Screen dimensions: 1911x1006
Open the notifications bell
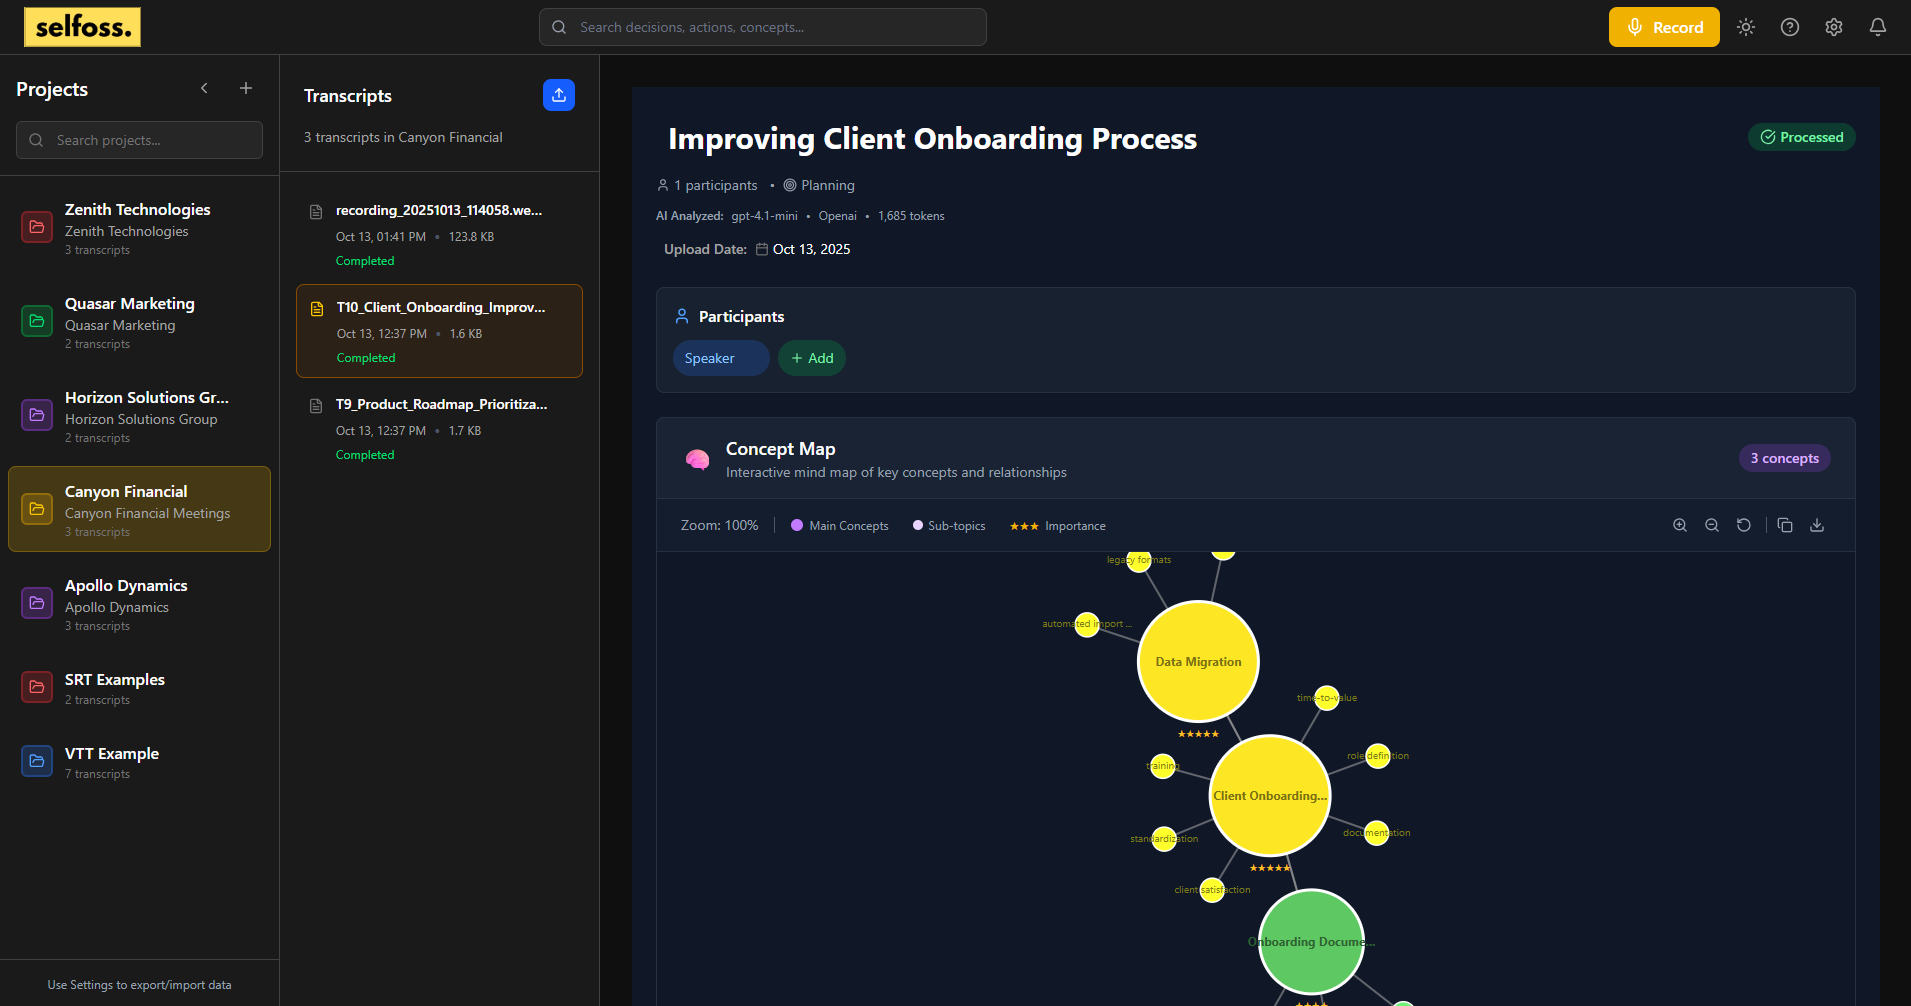click(1878, 27)
